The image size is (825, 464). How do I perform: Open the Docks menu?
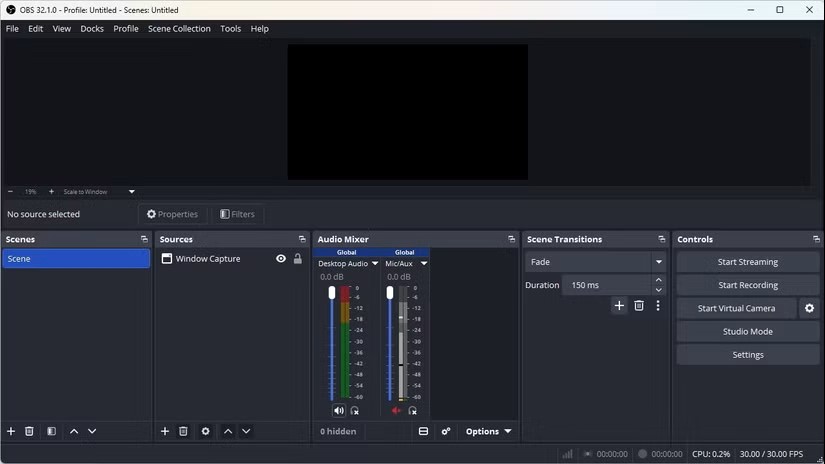point(92,29)
